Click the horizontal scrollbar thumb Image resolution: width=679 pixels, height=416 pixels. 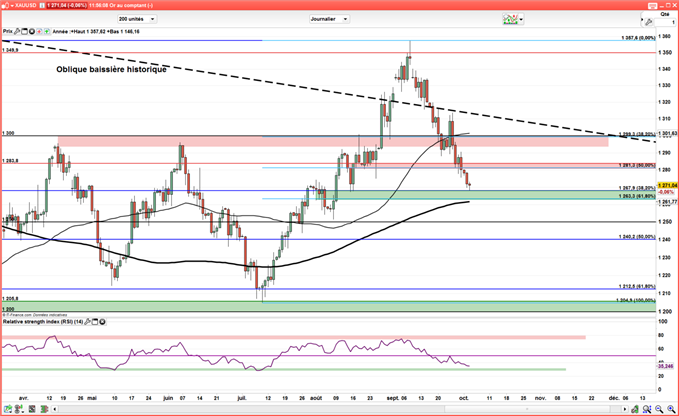[x=528, y=409]
